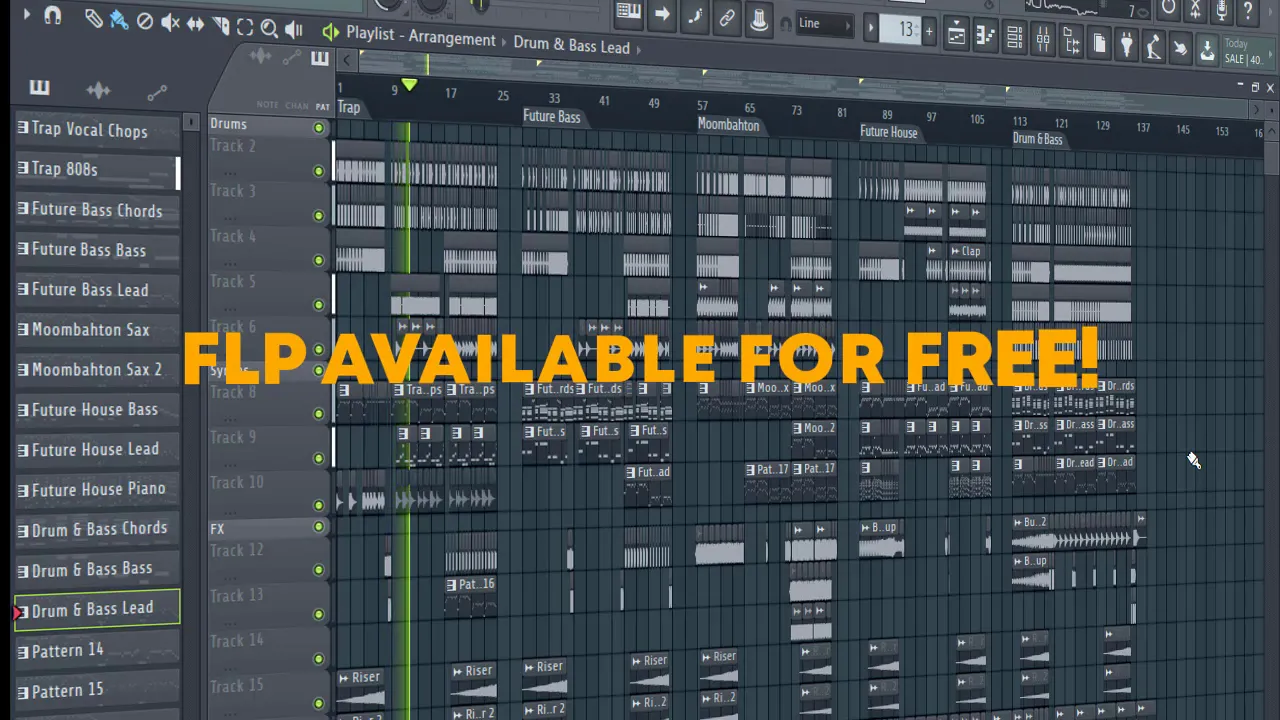
Task: Toggle typing keyboard to piano button
Action: coord(629,12)
